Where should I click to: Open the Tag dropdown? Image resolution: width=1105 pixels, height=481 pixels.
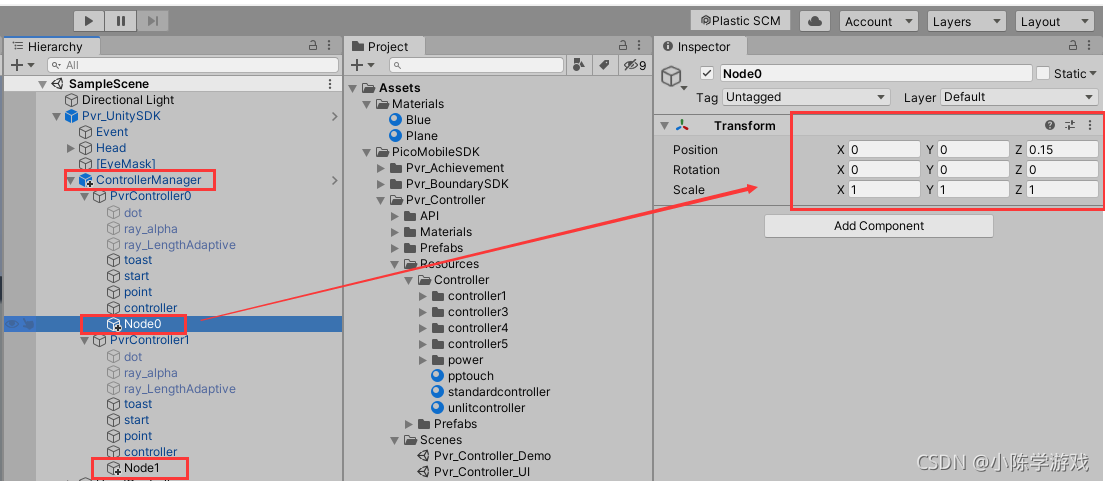[x=806, y=97]
